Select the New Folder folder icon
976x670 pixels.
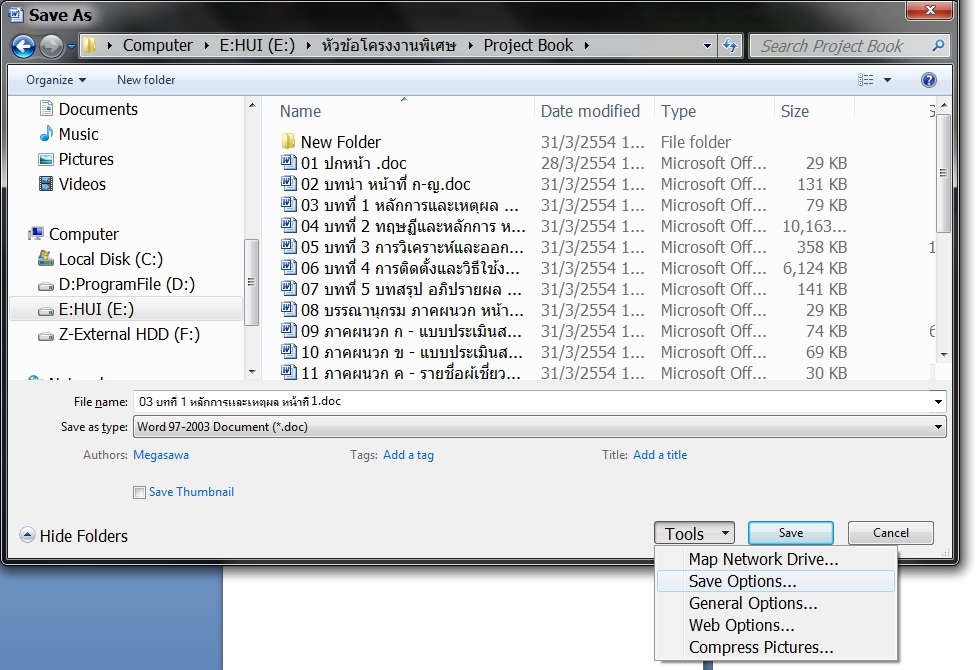[289, 142]
